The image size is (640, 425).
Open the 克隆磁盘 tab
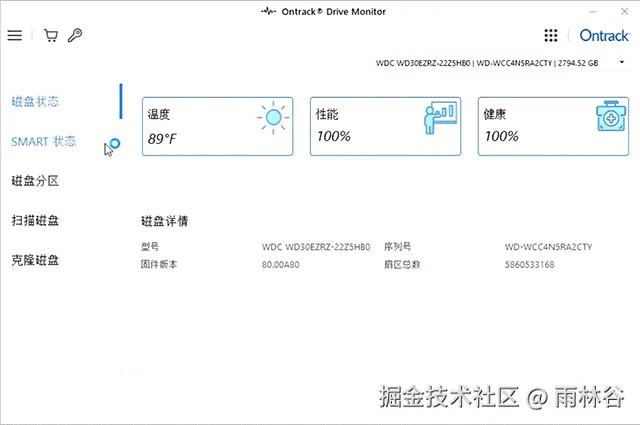(35, 260)
